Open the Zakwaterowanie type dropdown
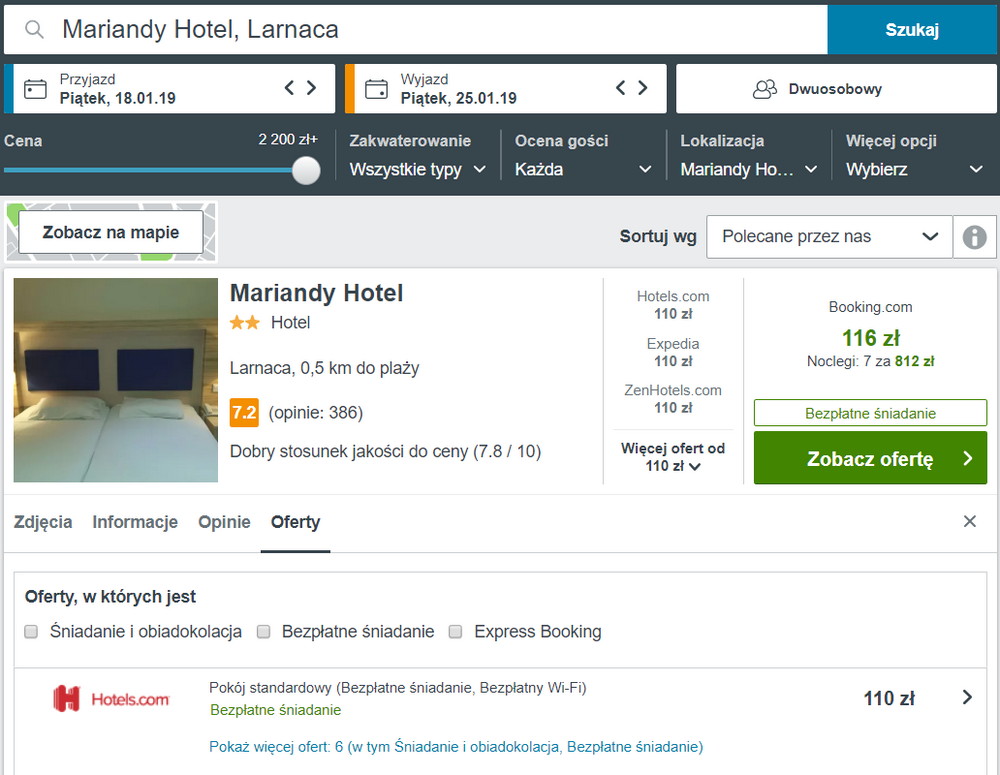This screenshot has width=1000, height=775. [418, 170]
